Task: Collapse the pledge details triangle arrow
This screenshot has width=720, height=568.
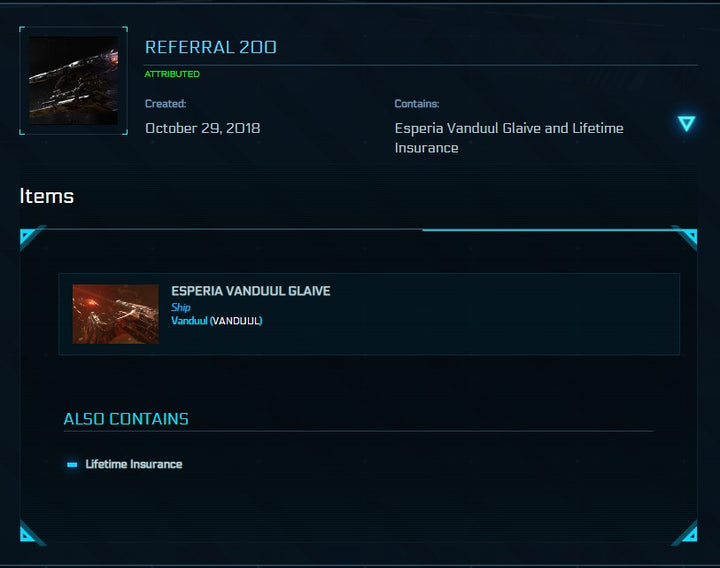Action: coord(686,124)
